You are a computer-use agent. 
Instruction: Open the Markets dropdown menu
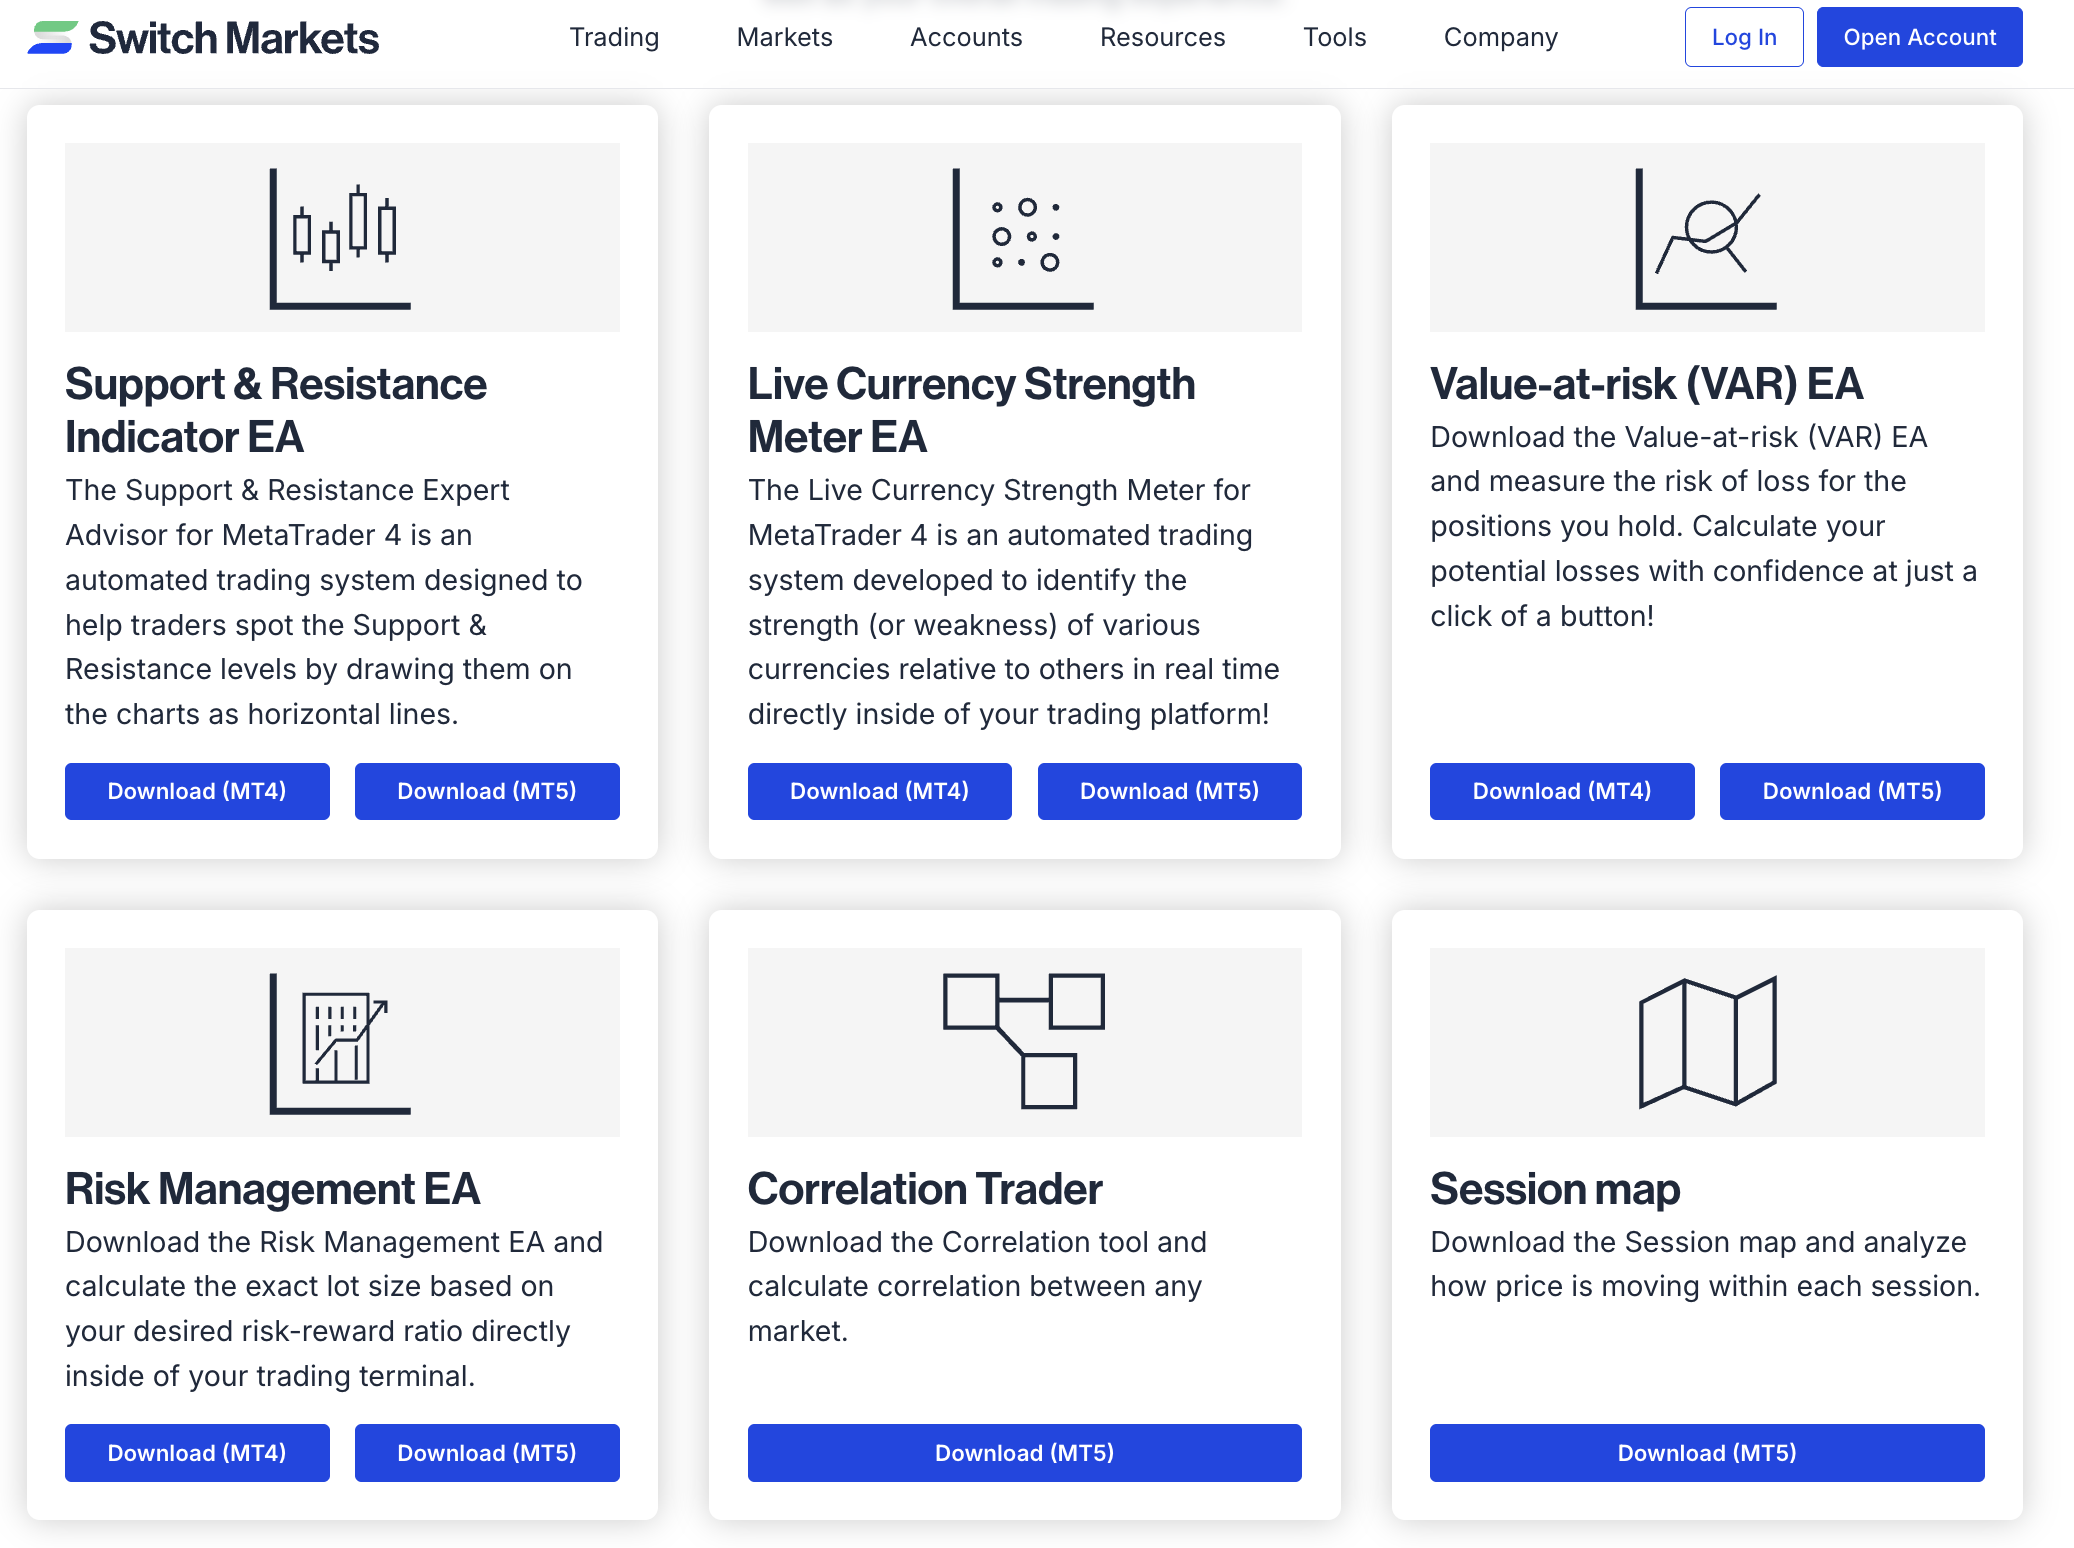click(784, 37)
